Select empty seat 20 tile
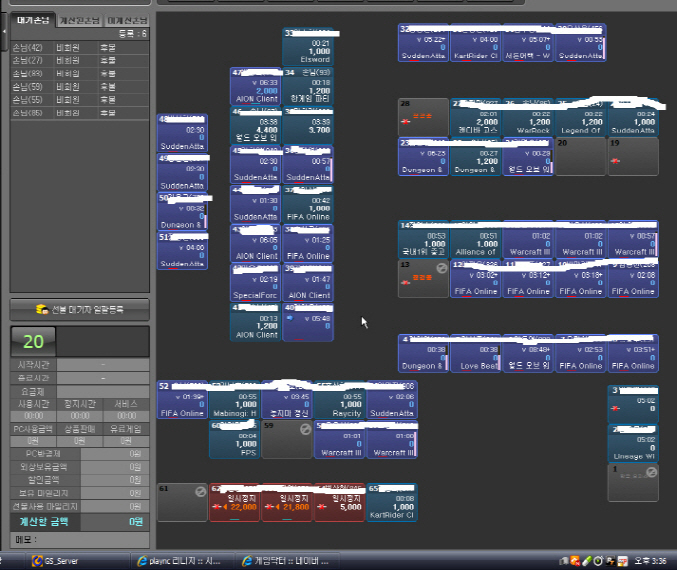This screenshot has width=677, height=570. coord(580,156)
